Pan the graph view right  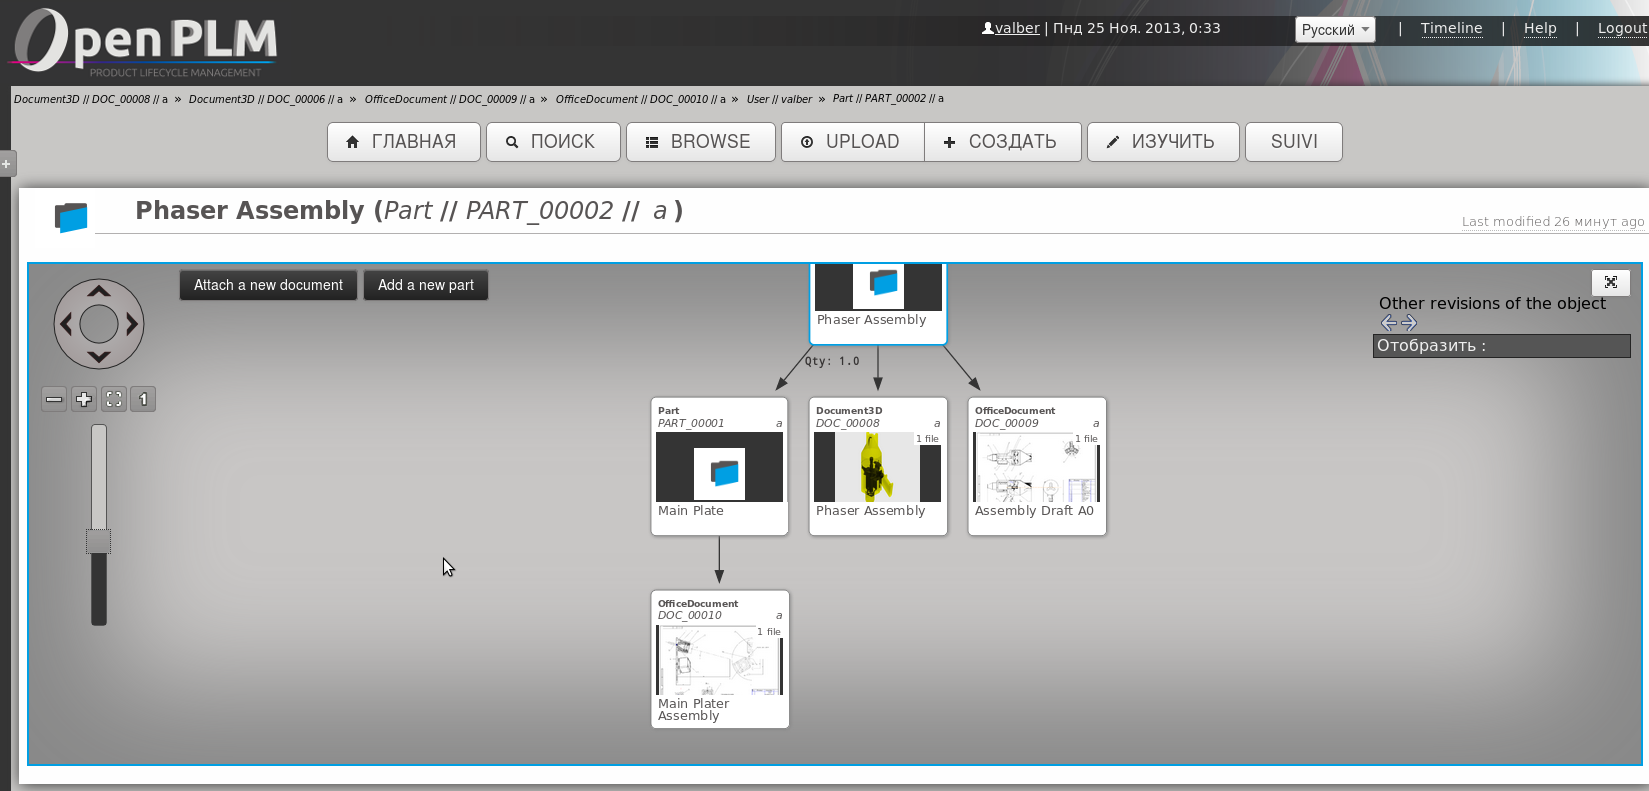pyautogui.click(x=131, y=324)
